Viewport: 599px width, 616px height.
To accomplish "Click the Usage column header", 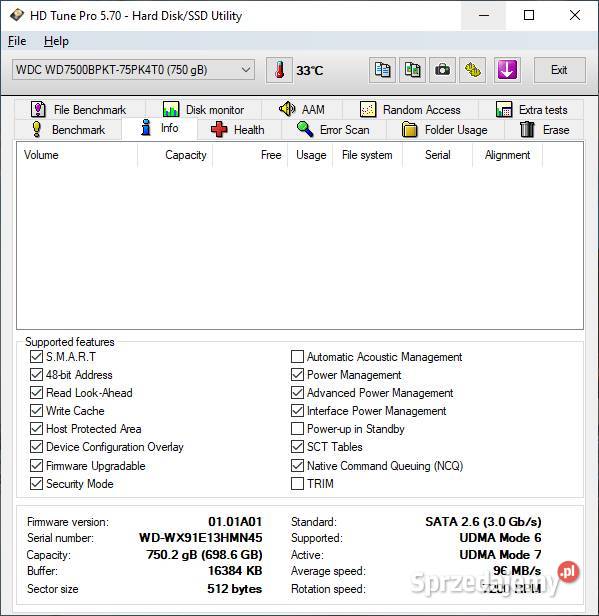I will click(310, 155).
